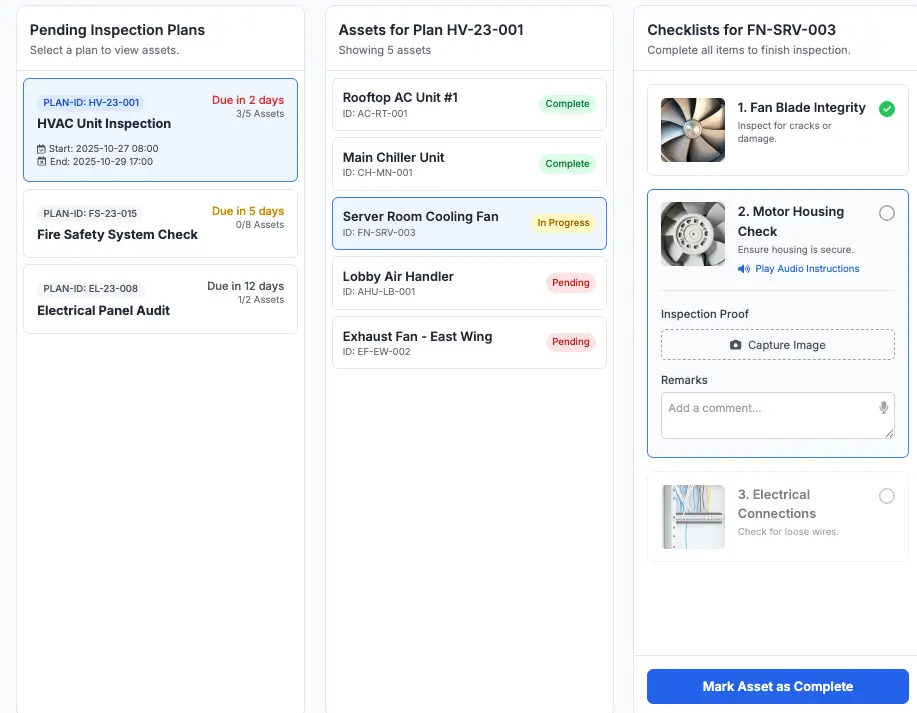Toggle the Motor Housing Check radio circle

click(x=886, y=213)
